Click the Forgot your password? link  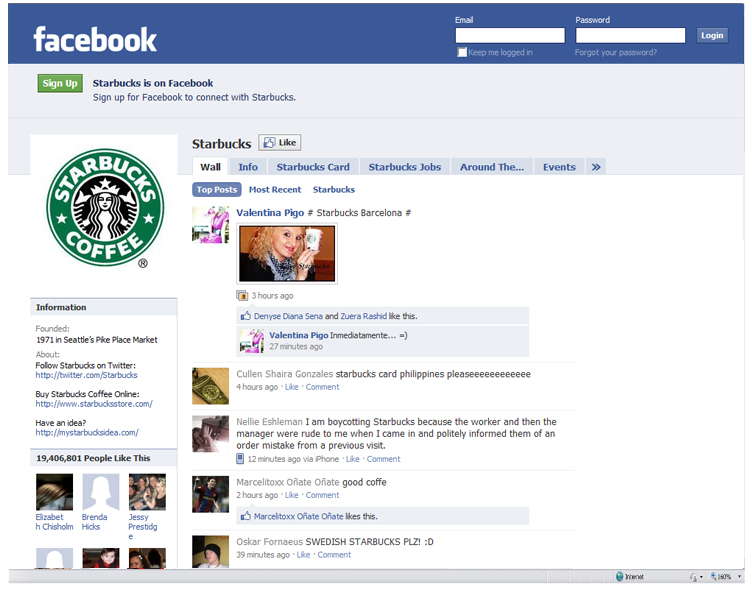tap(616, 52)
